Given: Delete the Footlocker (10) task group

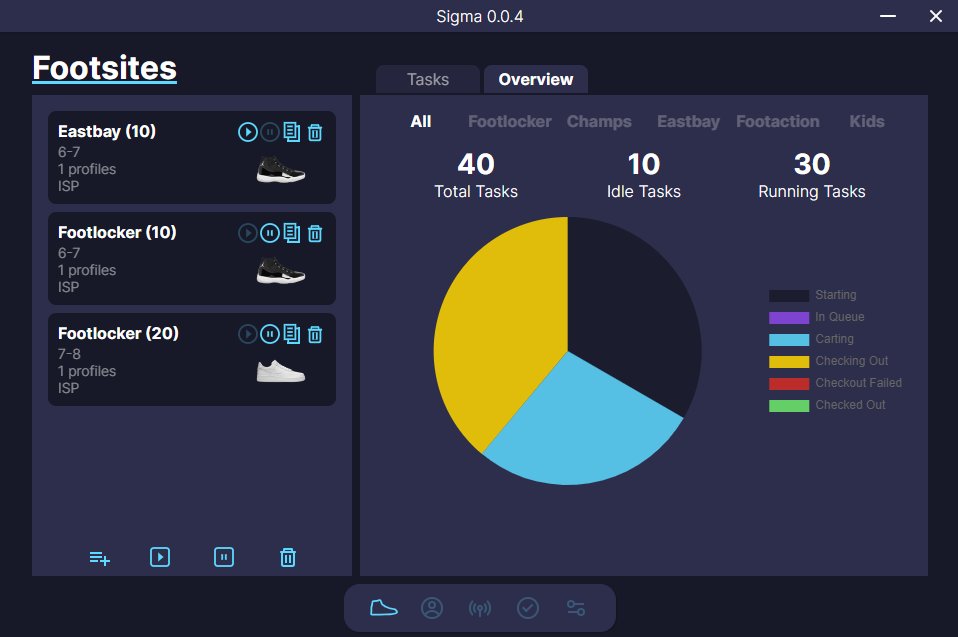Looking at the screenshot, I should tap(315, 233).
